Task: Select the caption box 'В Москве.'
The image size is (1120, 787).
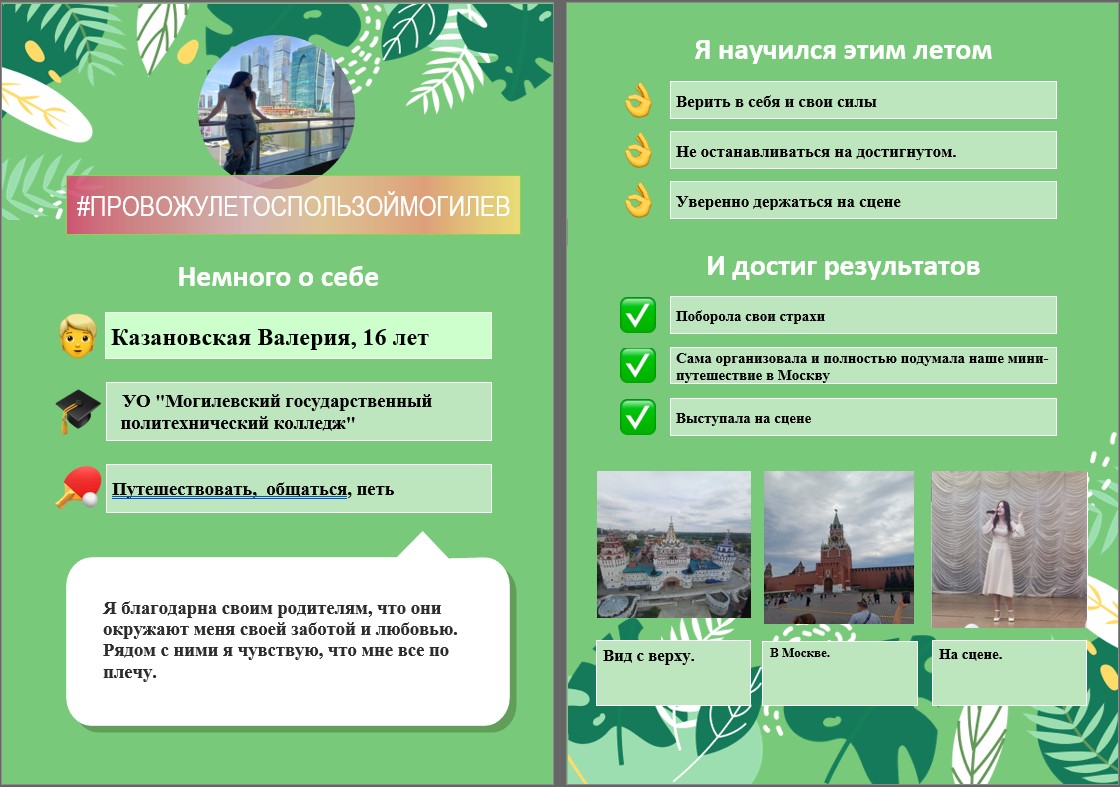Action: click(840, 673)
